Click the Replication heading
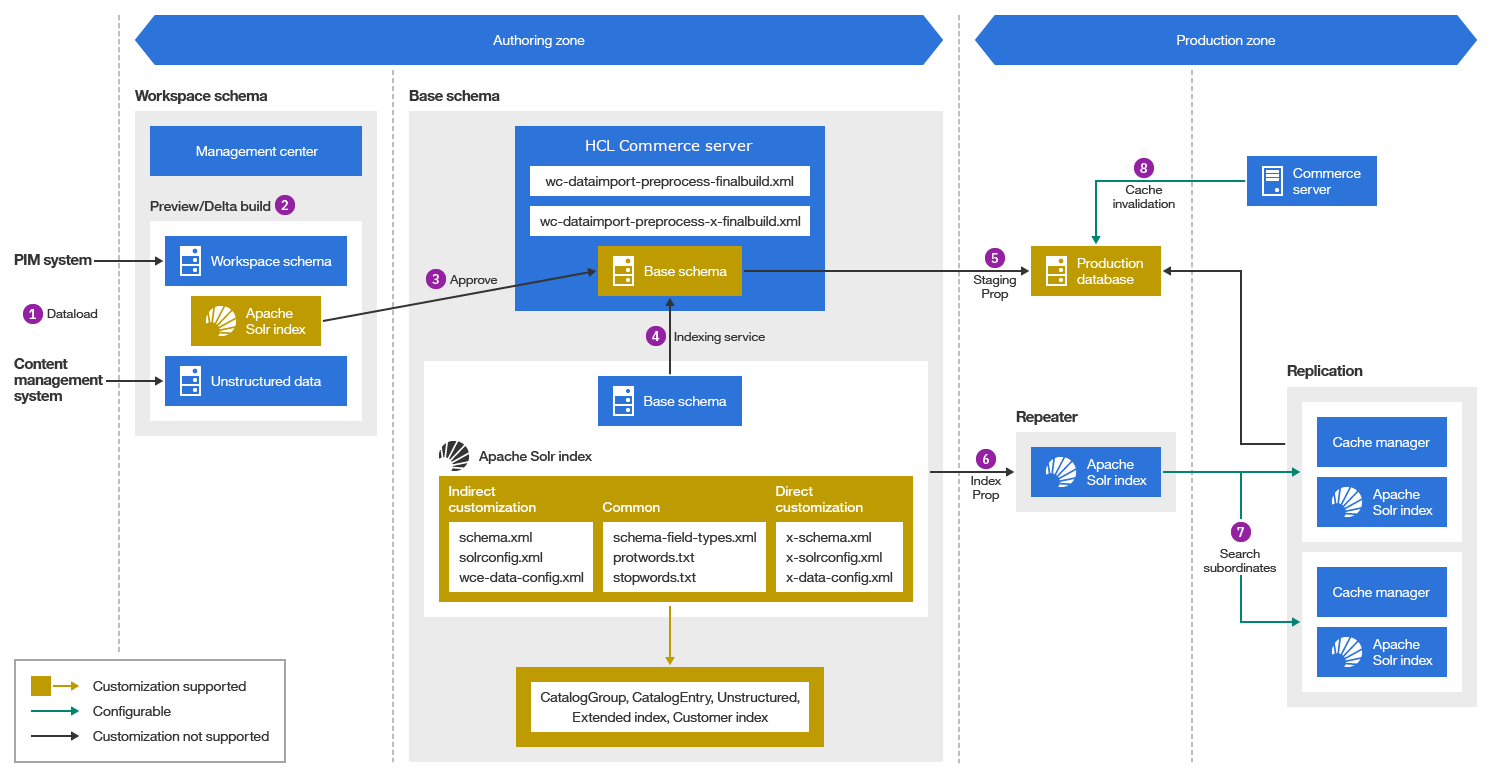This screenshot has height=776, width=1491. click(1325, 371)
